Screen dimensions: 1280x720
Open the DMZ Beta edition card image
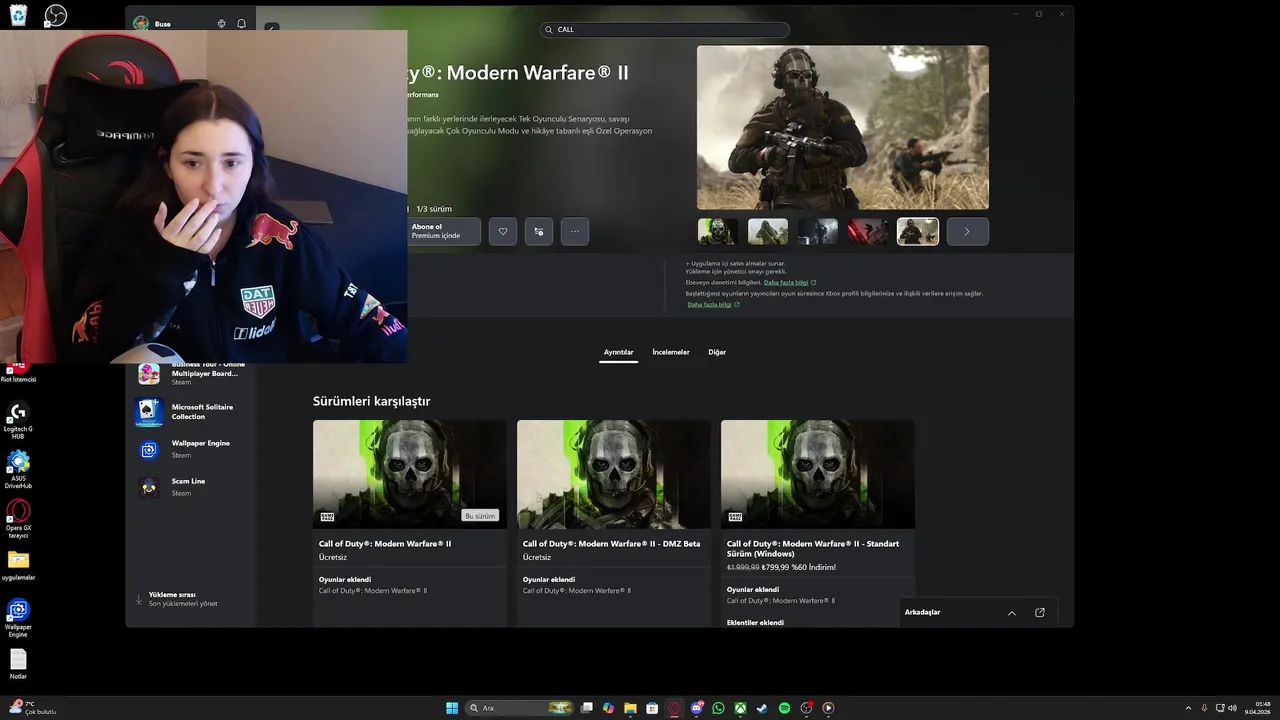click(614, 474)
